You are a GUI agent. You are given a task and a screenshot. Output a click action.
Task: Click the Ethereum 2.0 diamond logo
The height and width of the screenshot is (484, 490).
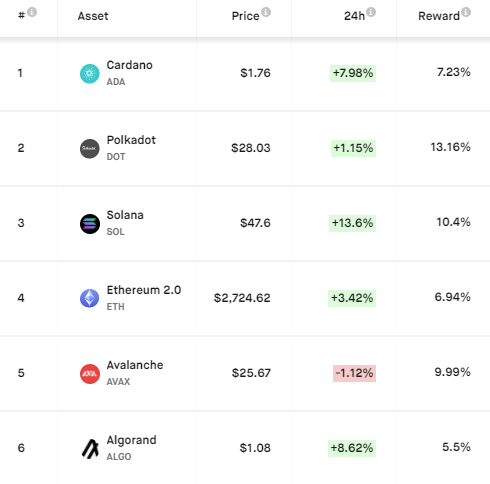pos(90,298)
